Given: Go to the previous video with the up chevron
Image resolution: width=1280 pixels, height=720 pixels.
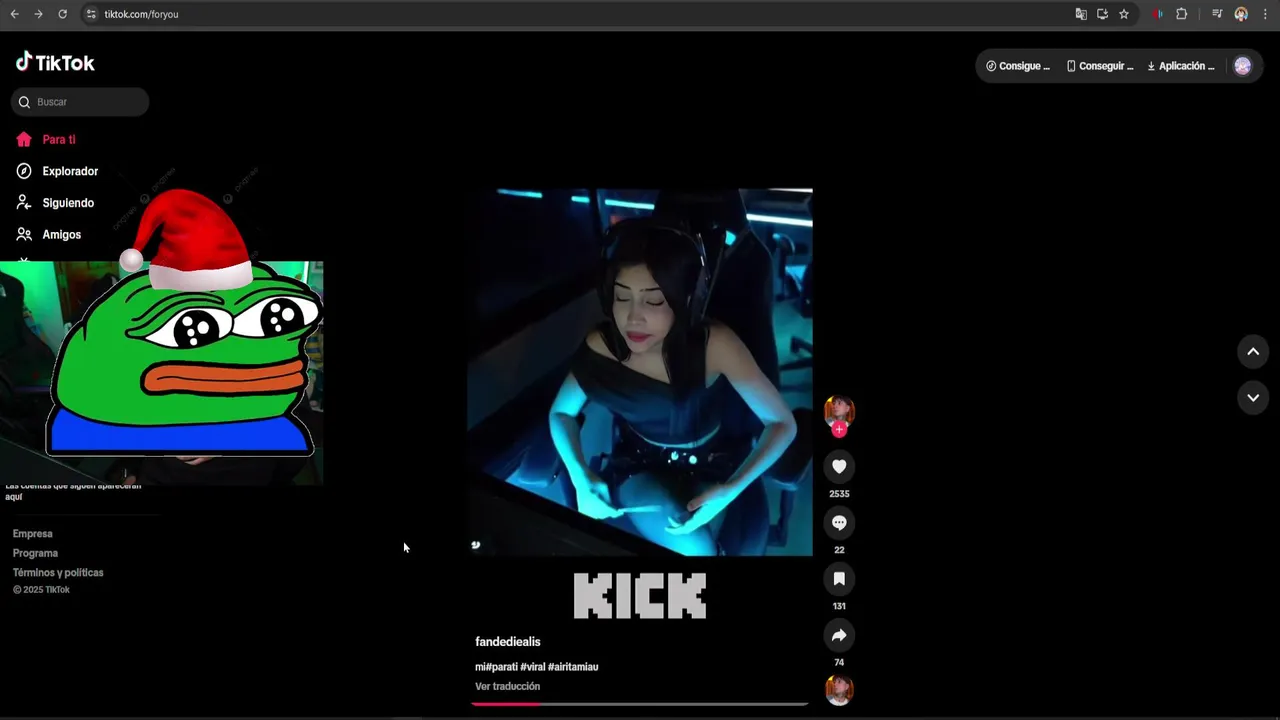Looking at the screenshot, I should (x=1253, y=351).
